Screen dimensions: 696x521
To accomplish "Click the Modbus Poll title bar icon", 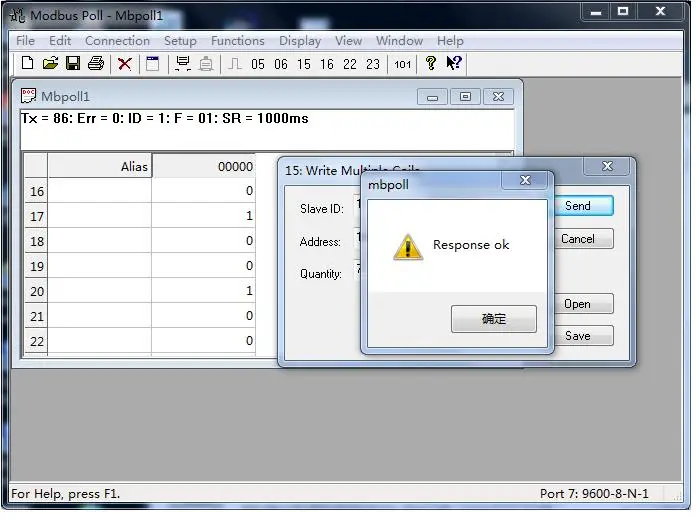I will tap(18, 16).
